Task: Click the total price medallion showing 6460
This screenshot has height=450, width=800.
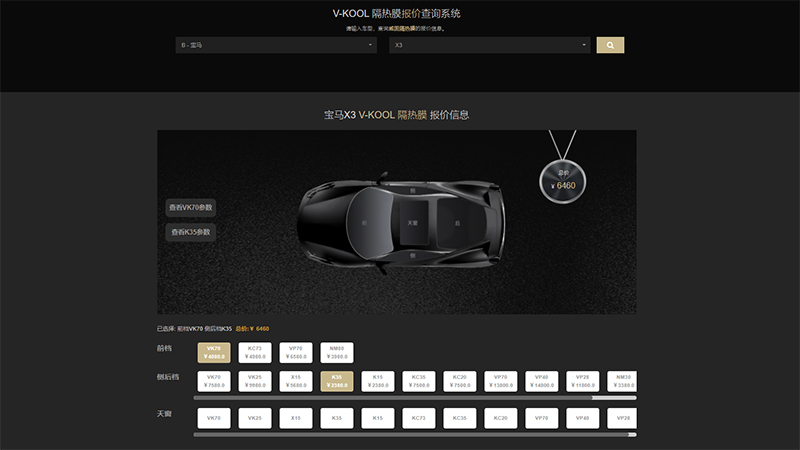Action: 565,182
